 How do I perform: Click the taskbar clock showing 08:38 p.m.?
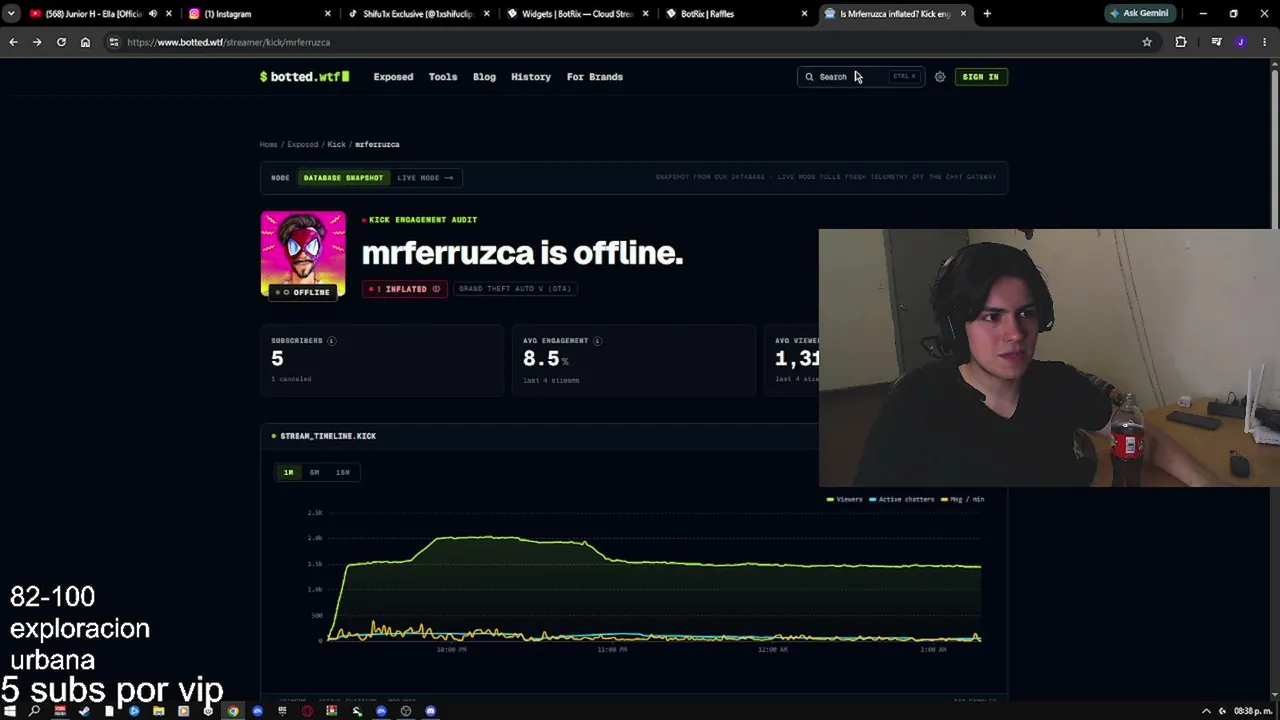coord(1253,711)
